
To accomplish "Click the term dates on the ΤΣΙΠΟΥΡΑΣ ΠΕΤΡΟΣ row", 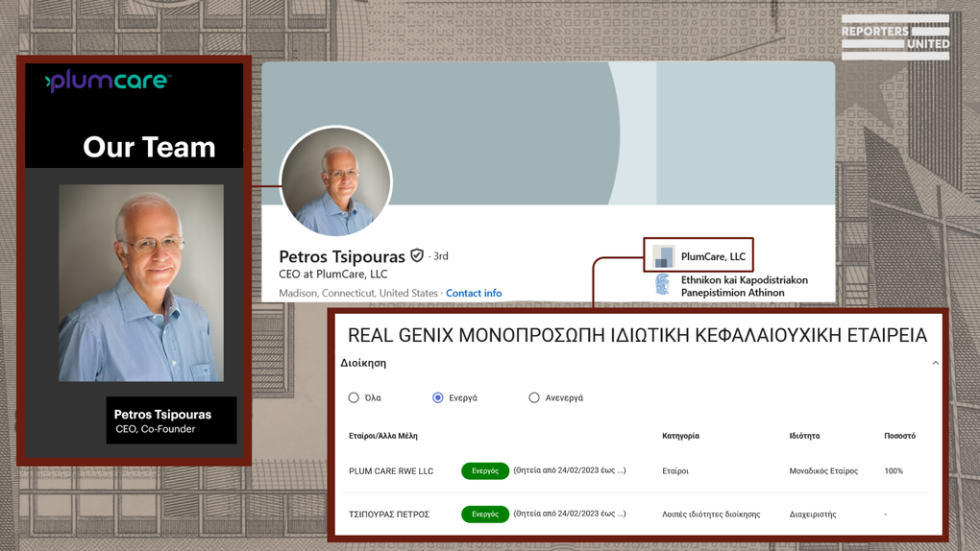I will [569, 514].
